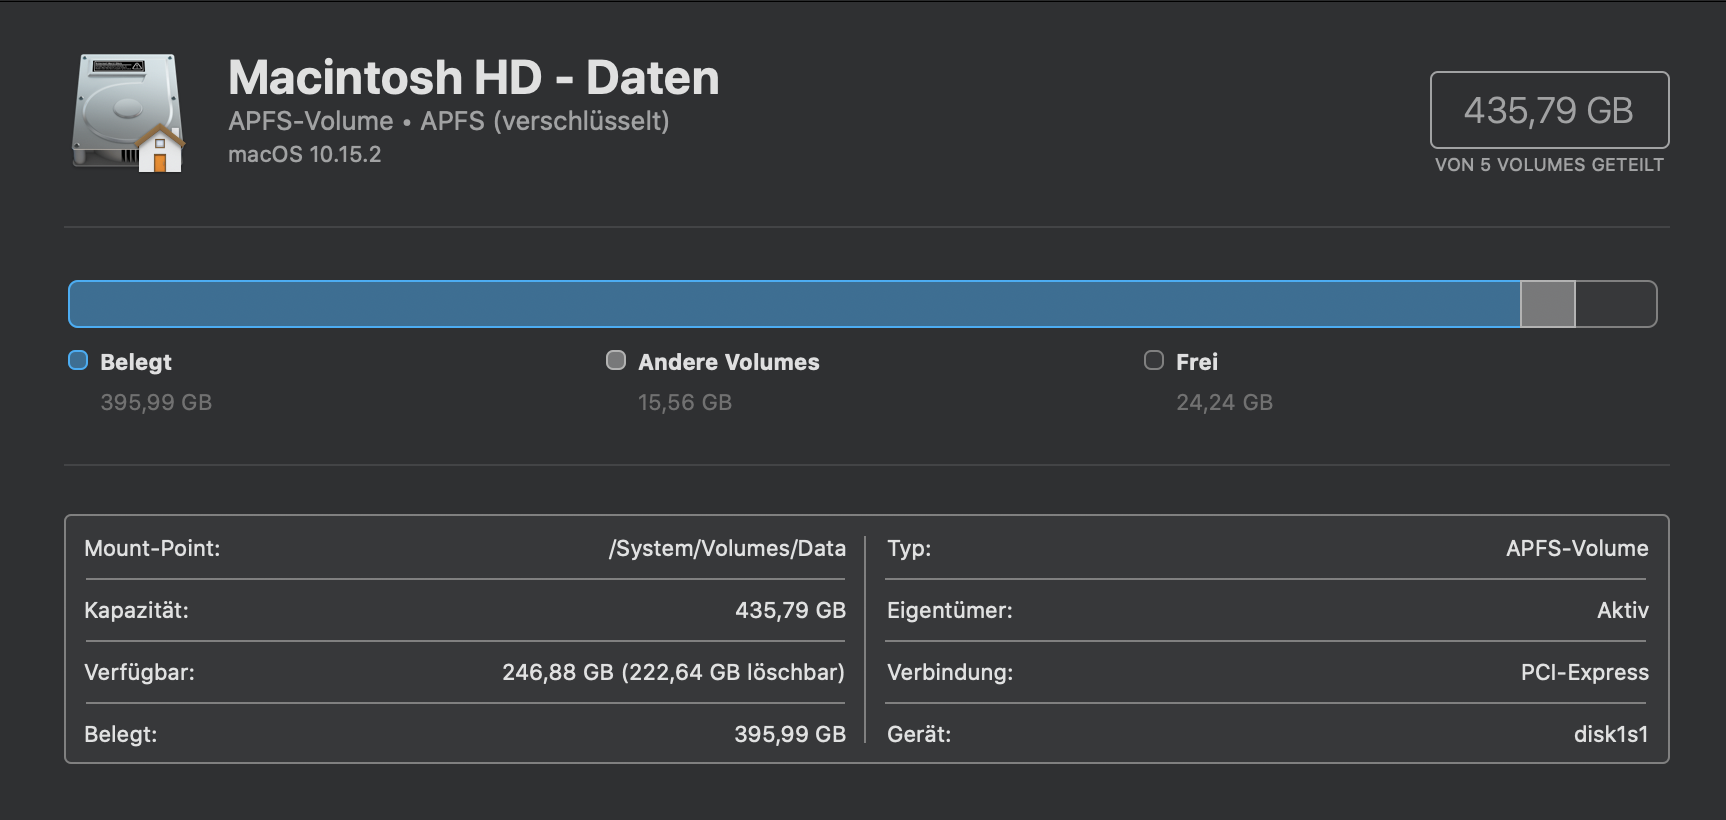Click the Belegt table value 395,99 GB
This screenshot has width=1726, height=820.
[790, 734]
